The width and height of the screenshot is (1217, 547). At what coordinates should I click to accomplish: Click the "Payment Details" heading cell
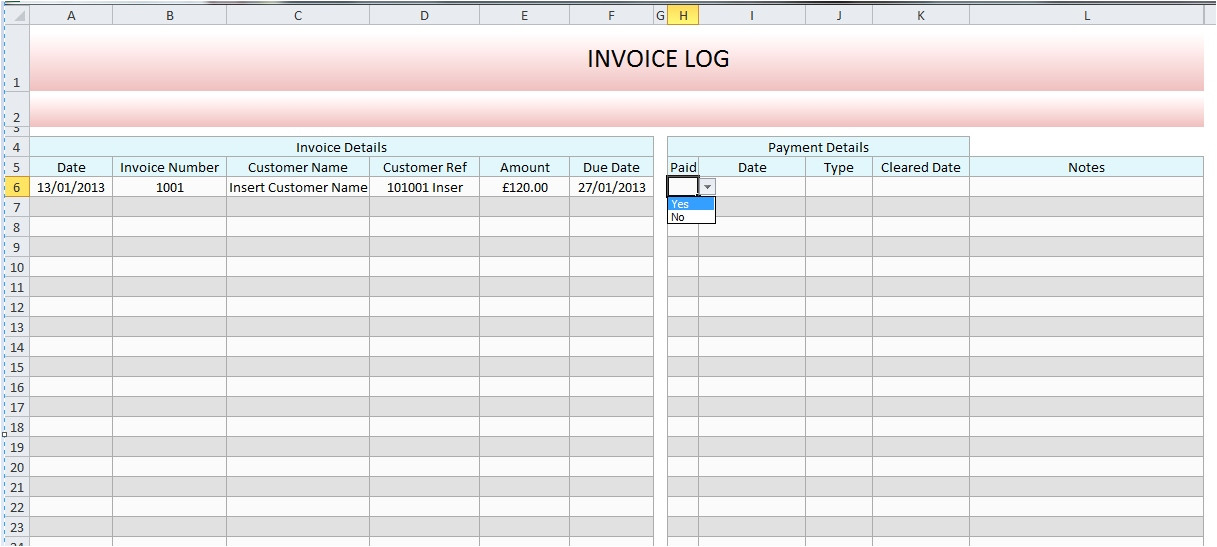pos(818,147)
